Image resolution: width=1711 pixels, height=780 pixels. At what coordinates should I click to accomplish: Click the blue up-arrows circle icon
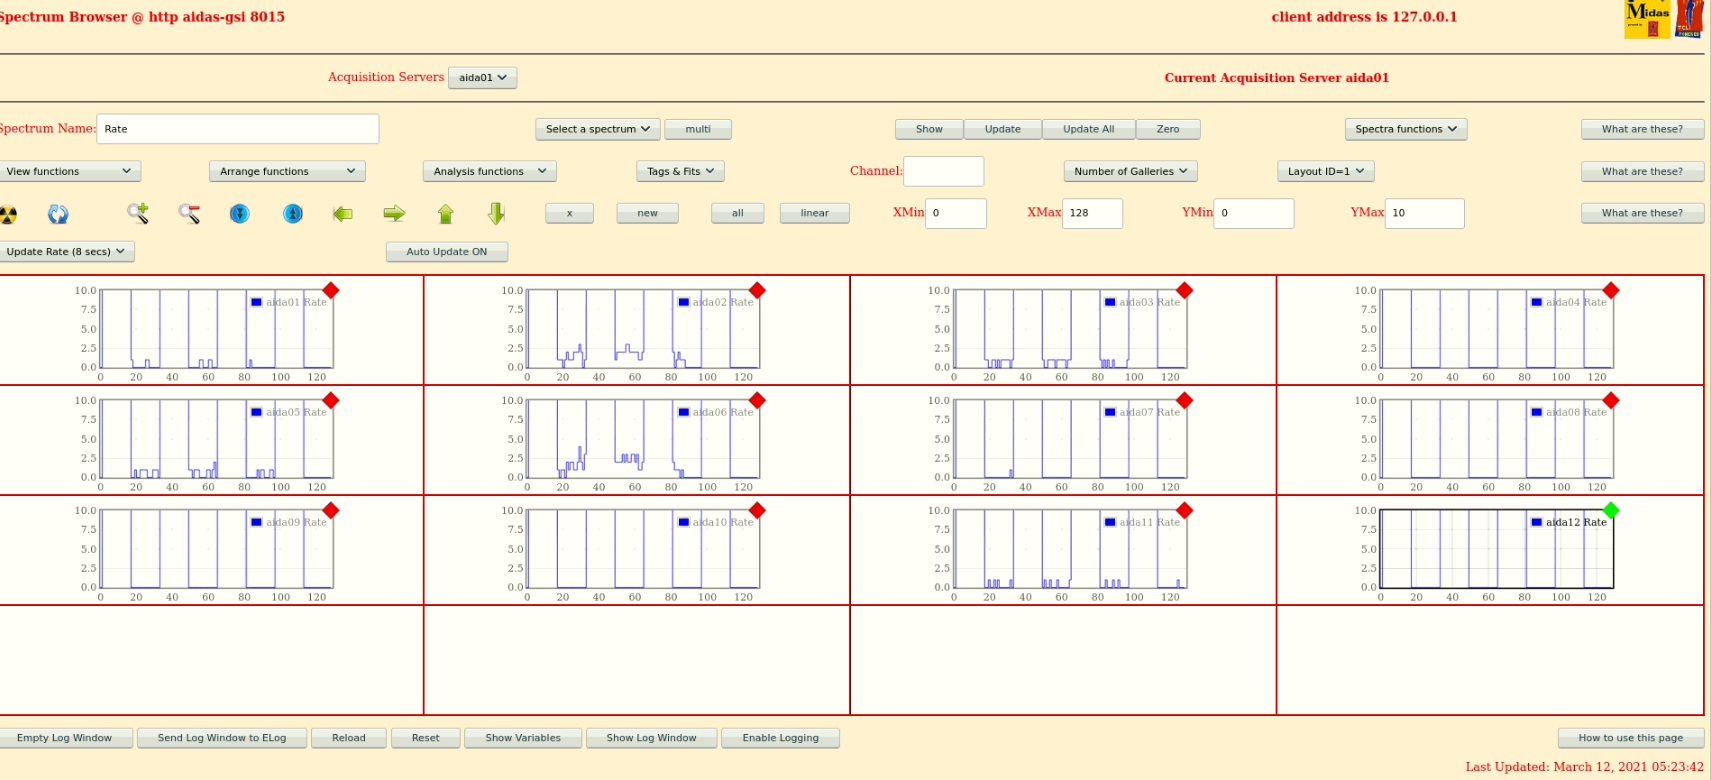pos(292,213)
